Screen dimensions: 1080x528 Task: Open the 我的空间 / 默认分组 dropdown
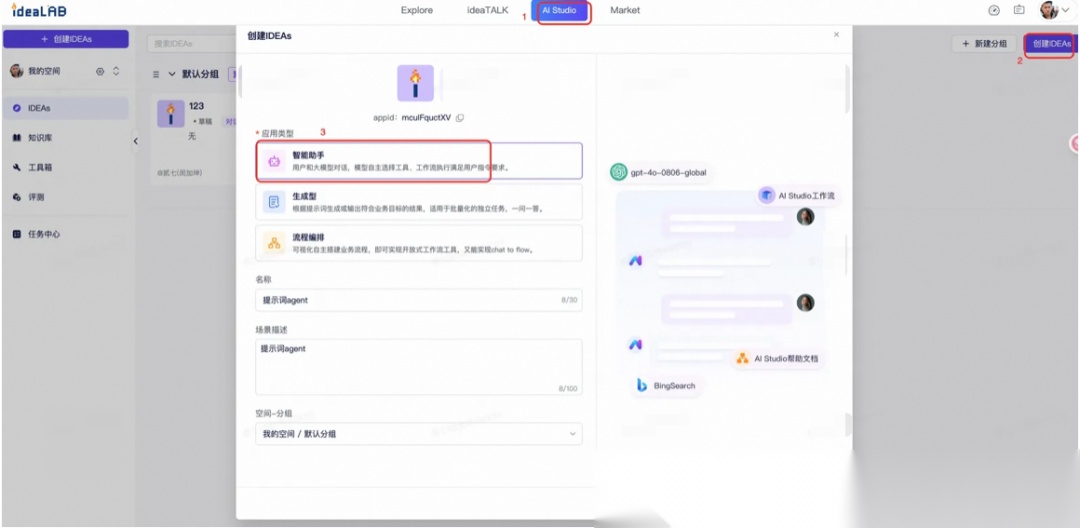(419, 434)
